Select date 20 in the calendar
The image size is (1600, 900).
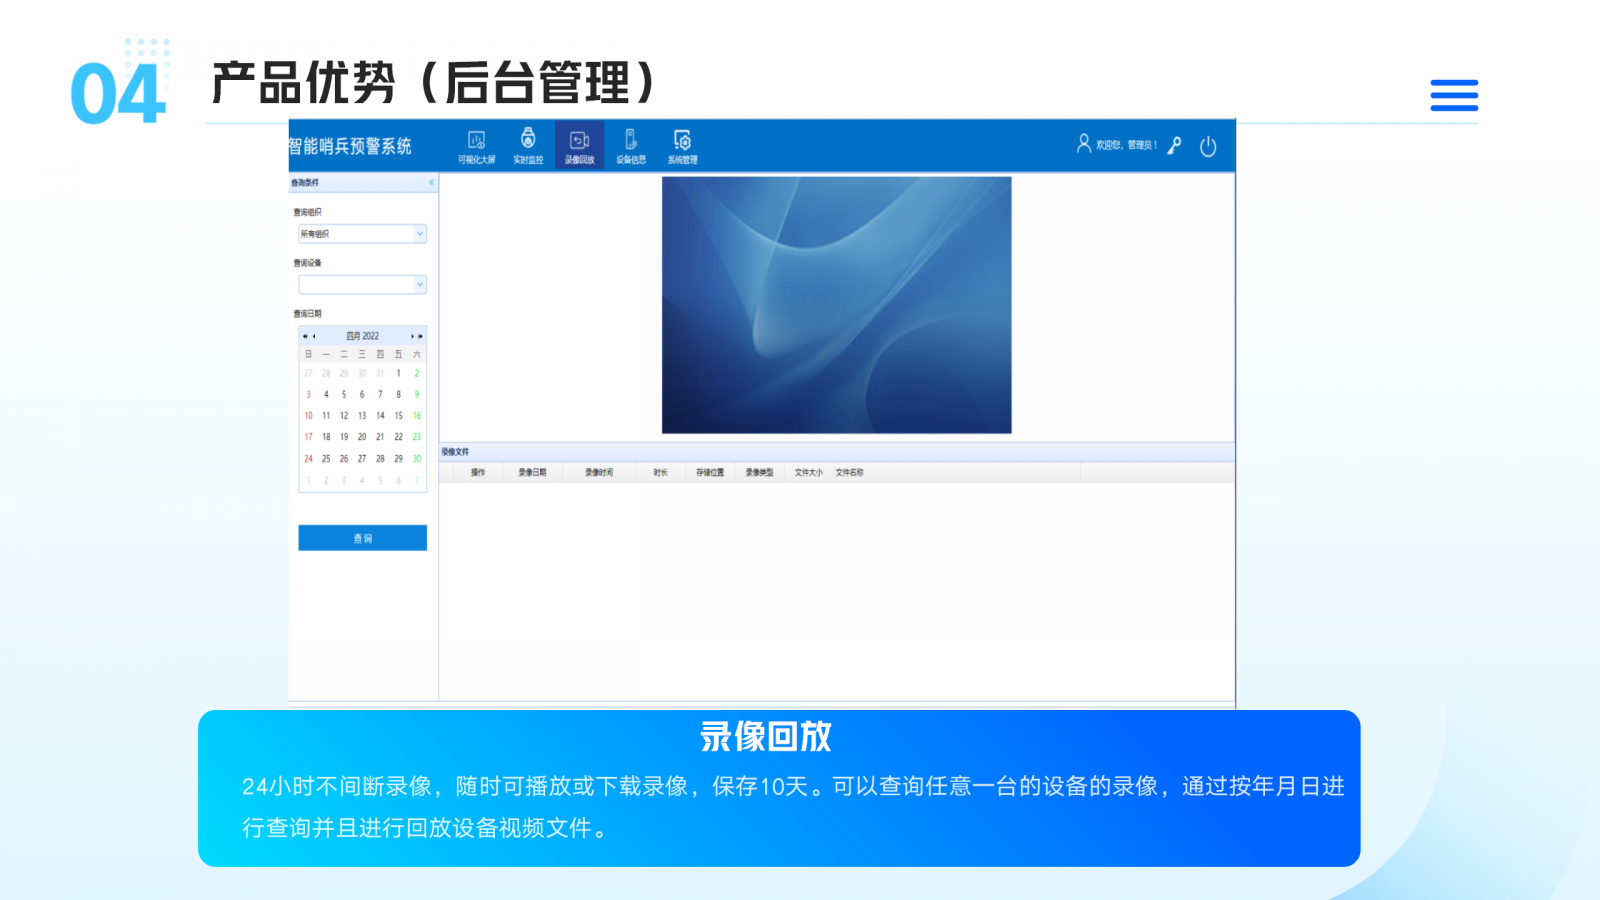pyautogui.click(x=362, y=437)
